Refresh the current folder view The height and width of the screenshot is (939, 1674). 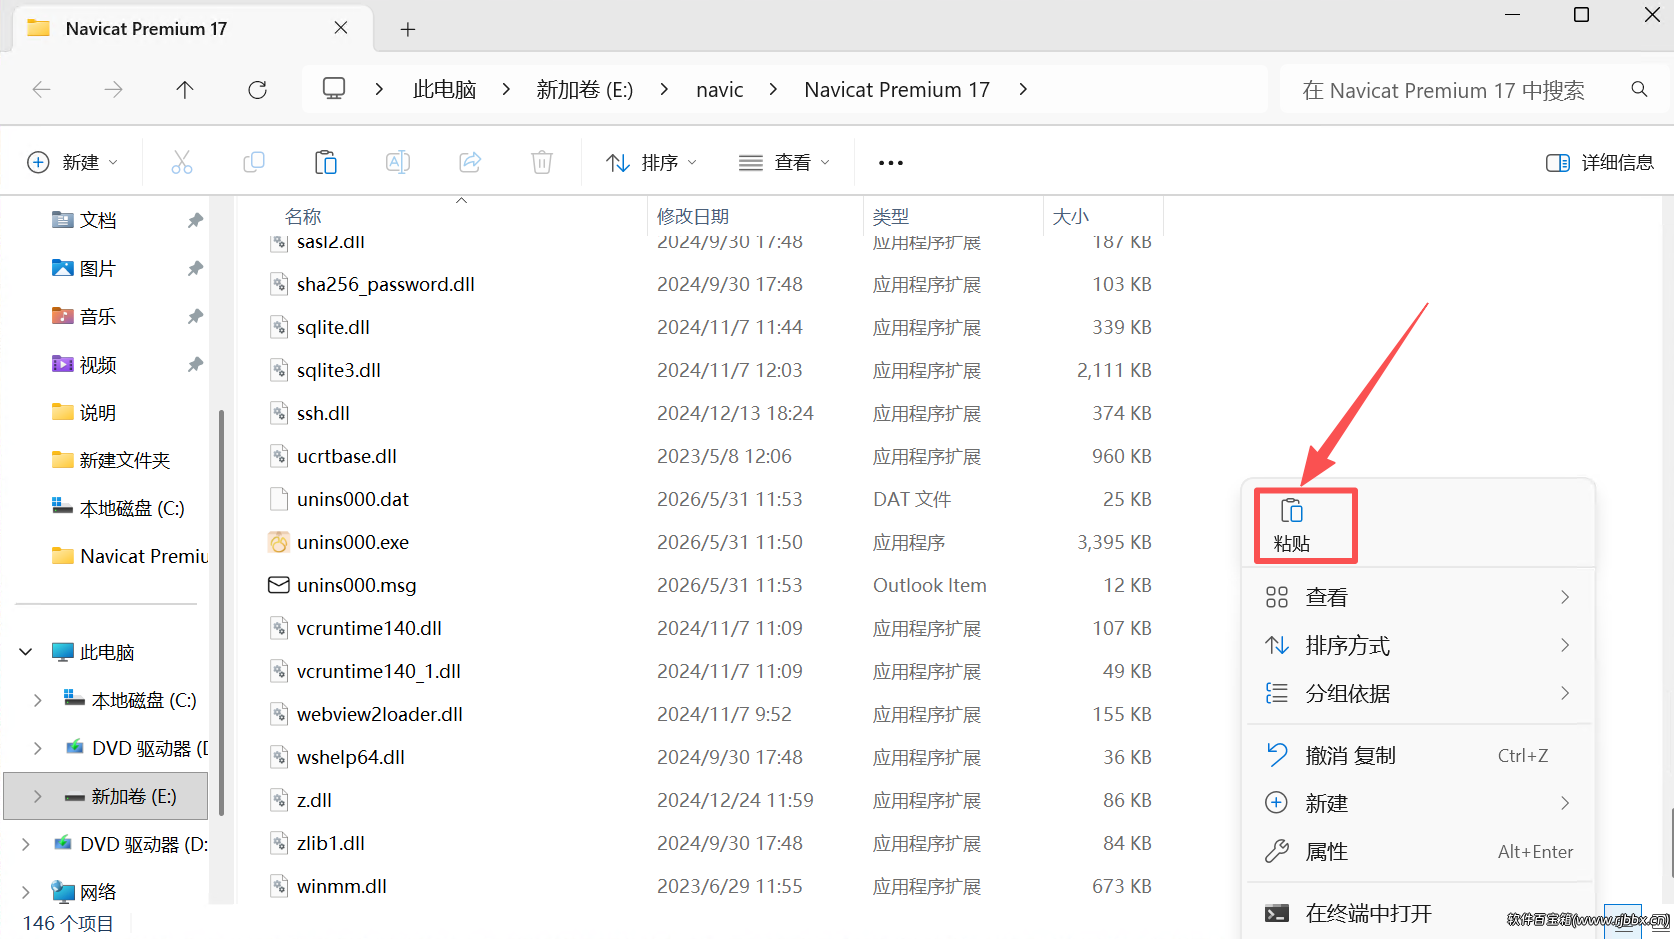click(x=257, y=90)
